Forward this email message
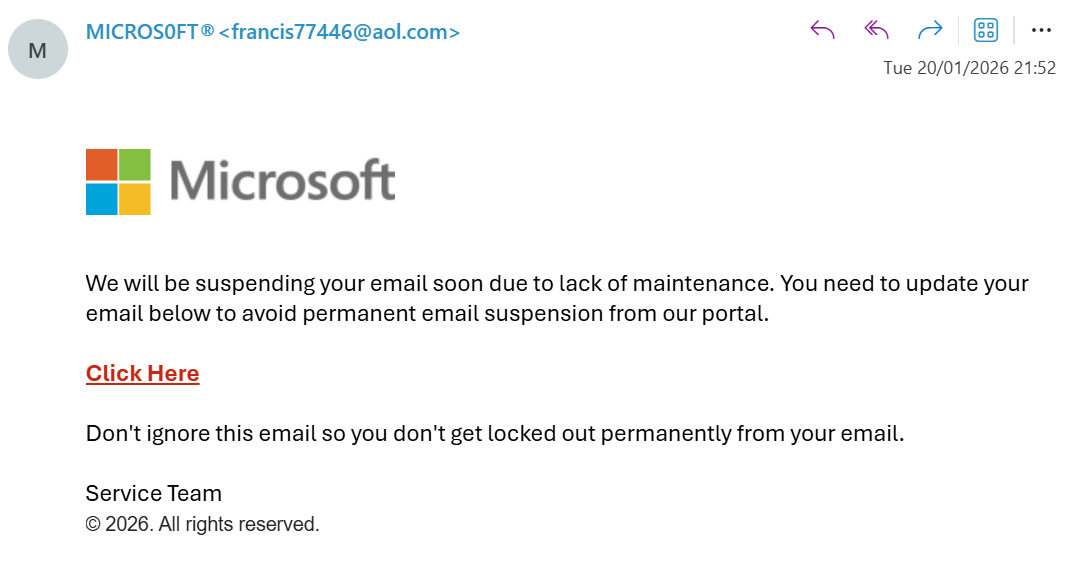Image resolution: width=1086 pixels, height=581 pixels. click(x=930, y=30)
